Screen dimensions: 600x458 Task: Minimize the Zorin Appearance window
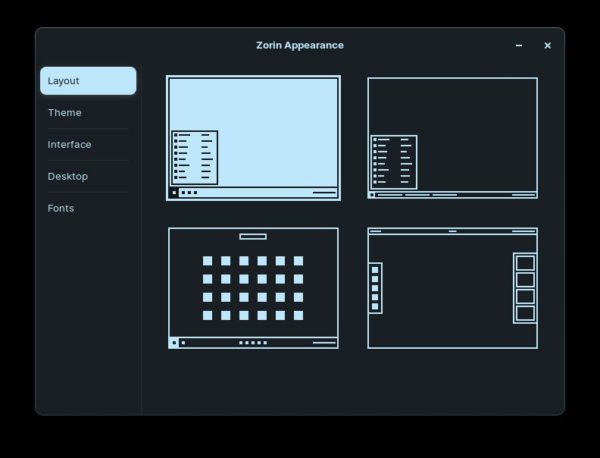pos(519,46)
